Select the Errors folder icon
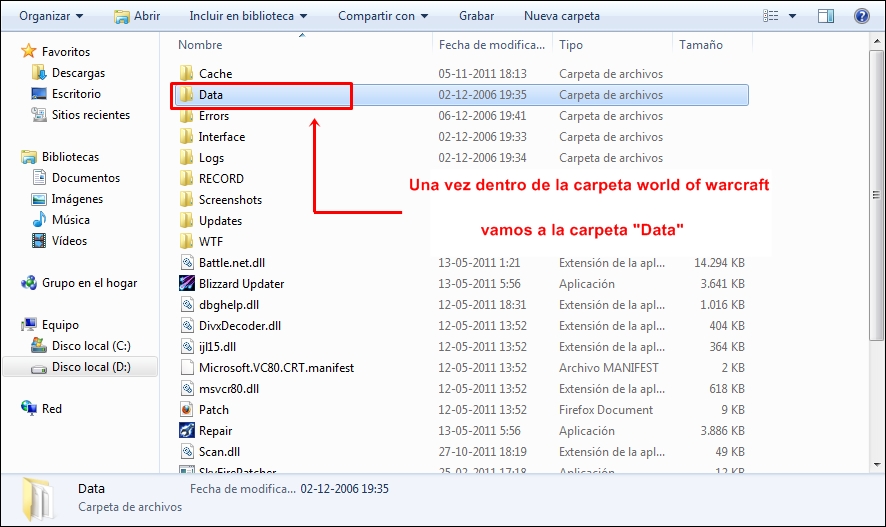 (x=186, y=116)
